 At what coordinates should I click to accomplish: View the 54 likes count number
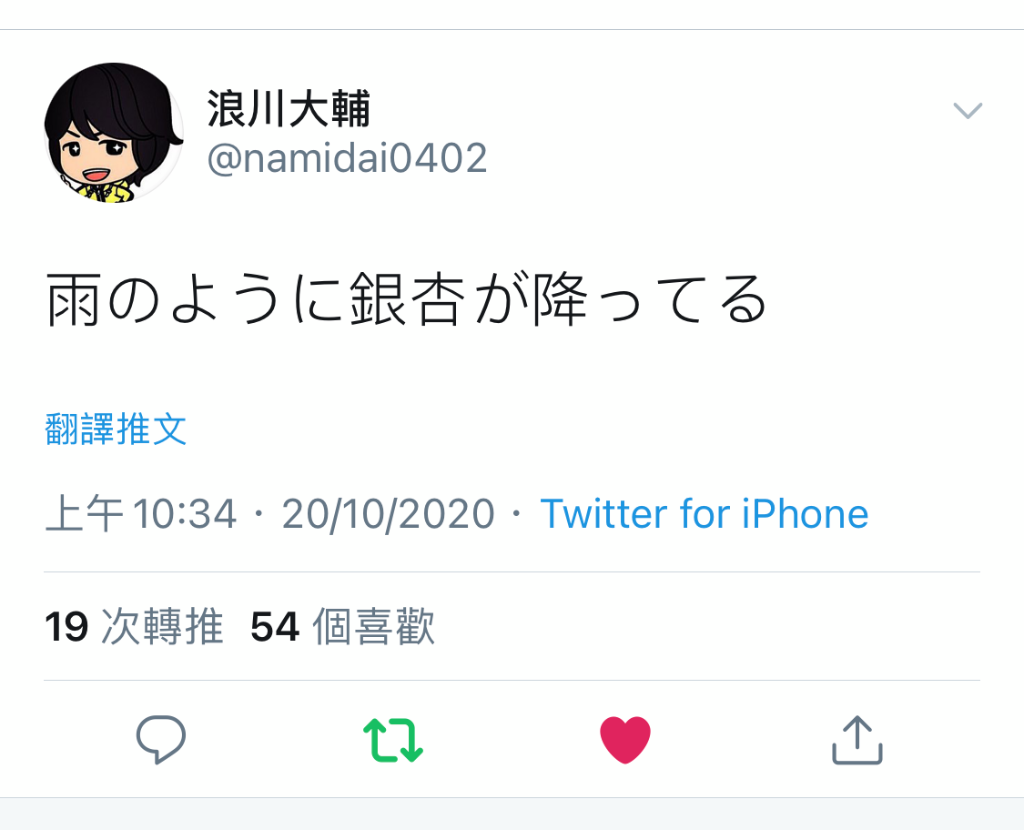coord(275,627)
